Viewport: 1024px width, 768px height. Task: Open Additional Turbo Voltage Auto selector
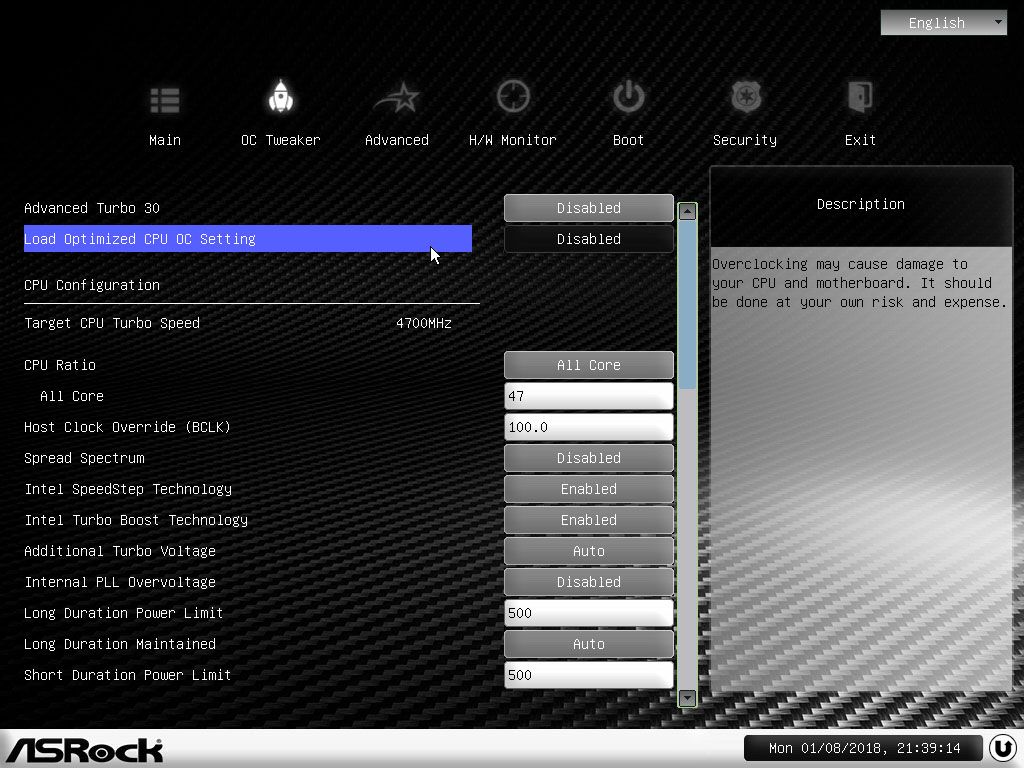point(588,551)
